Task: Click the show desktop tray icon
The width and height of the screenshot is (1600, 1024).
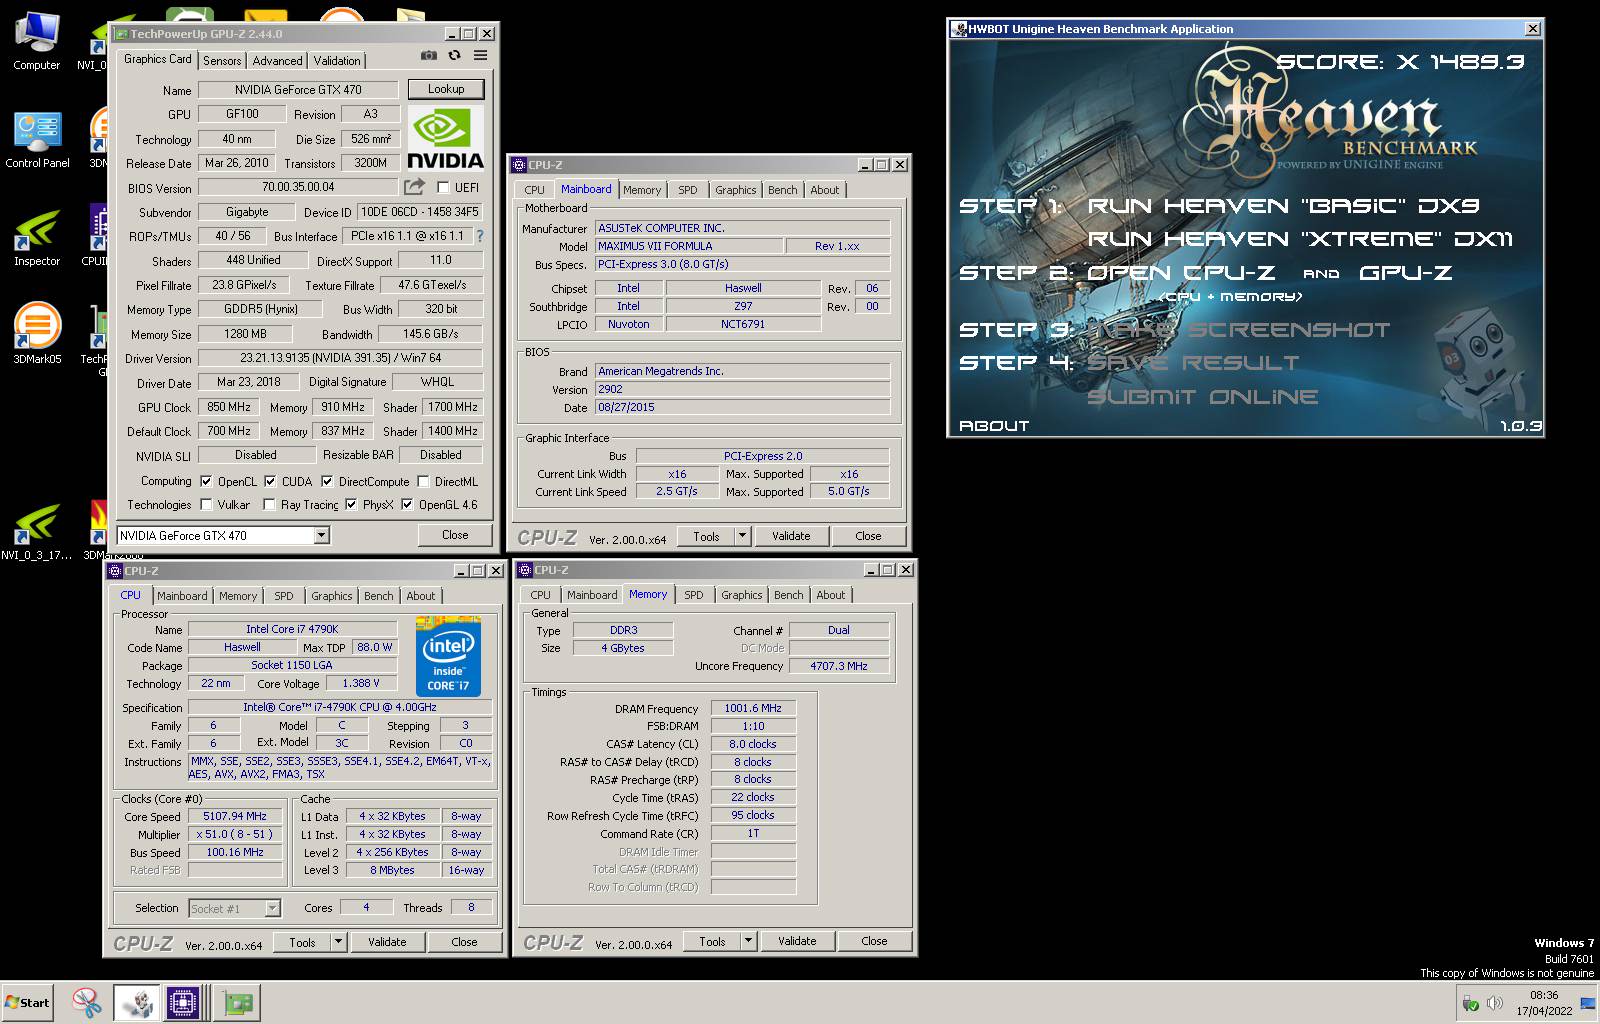Action: click(1588, 1003)
